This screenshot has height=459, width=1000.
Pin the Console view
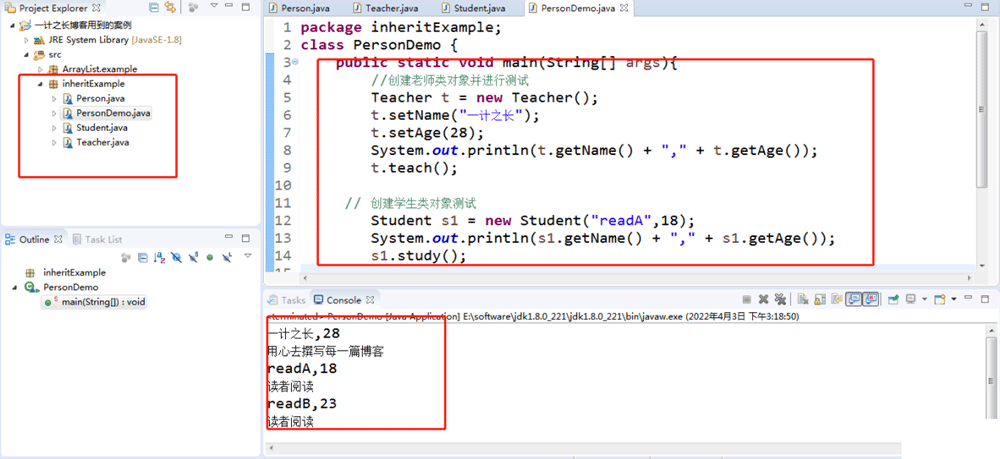(x=893, y=299)
